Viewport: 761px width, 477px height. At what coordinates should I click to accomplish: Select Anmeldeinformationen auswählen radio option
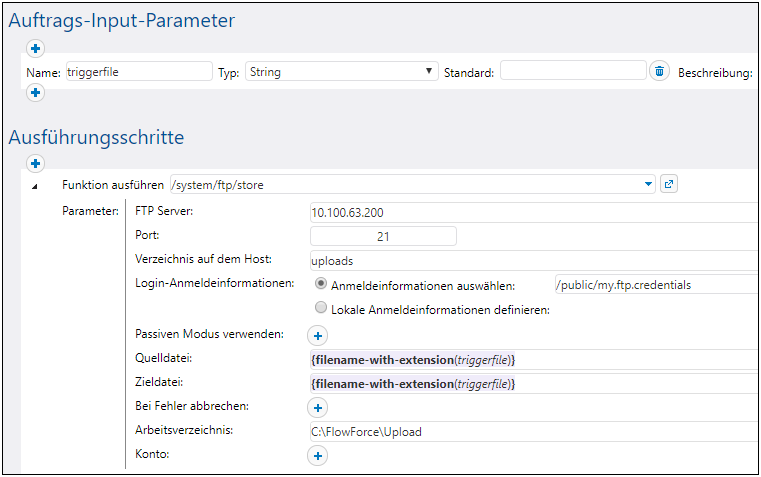(x=321, y=284)
